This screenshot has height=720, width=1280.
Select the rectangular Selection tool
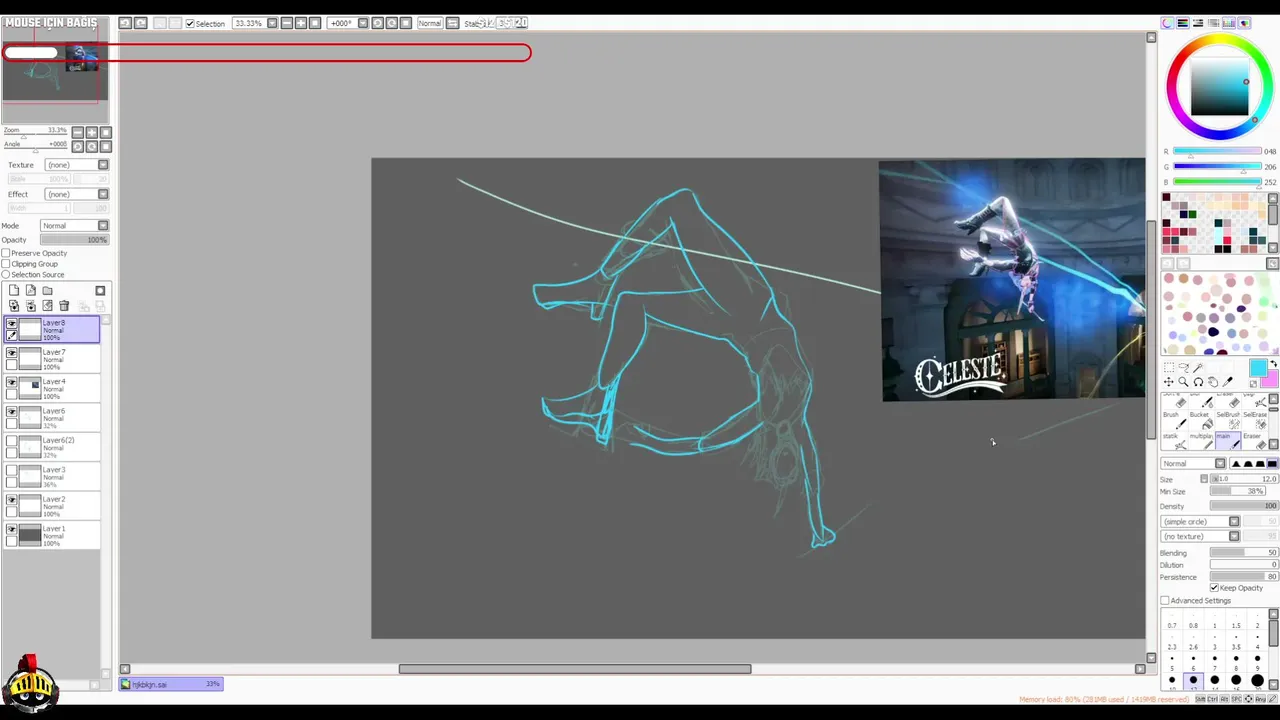1169,367
